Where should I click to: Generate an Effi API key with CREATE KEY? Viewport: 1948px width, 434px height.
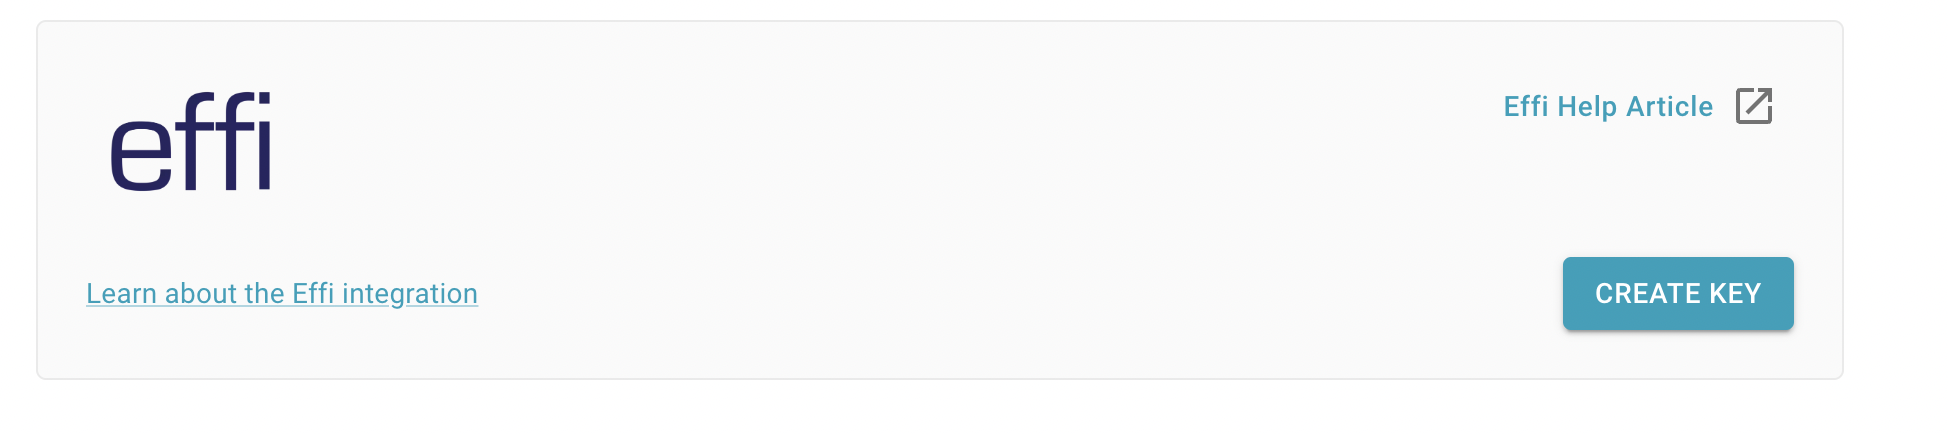(x=1678, y=293)
